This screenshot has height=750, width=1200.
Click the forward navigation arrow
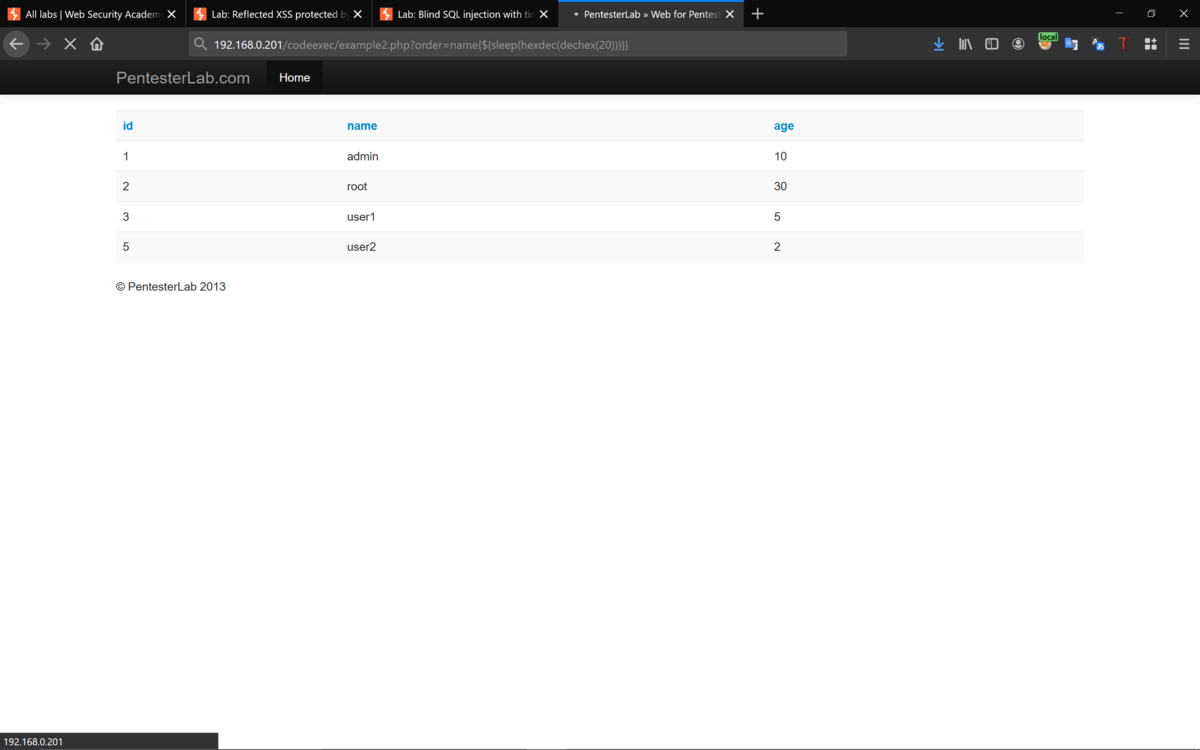[43, 44]
